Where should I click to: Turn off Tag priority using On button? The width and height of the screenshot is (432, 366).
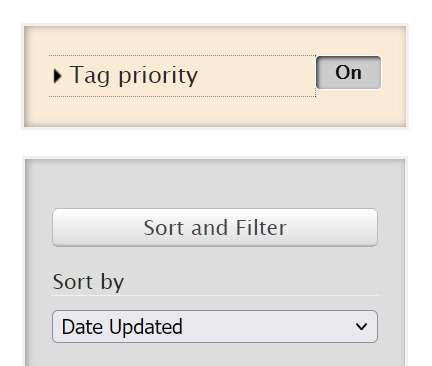(348, 73)
